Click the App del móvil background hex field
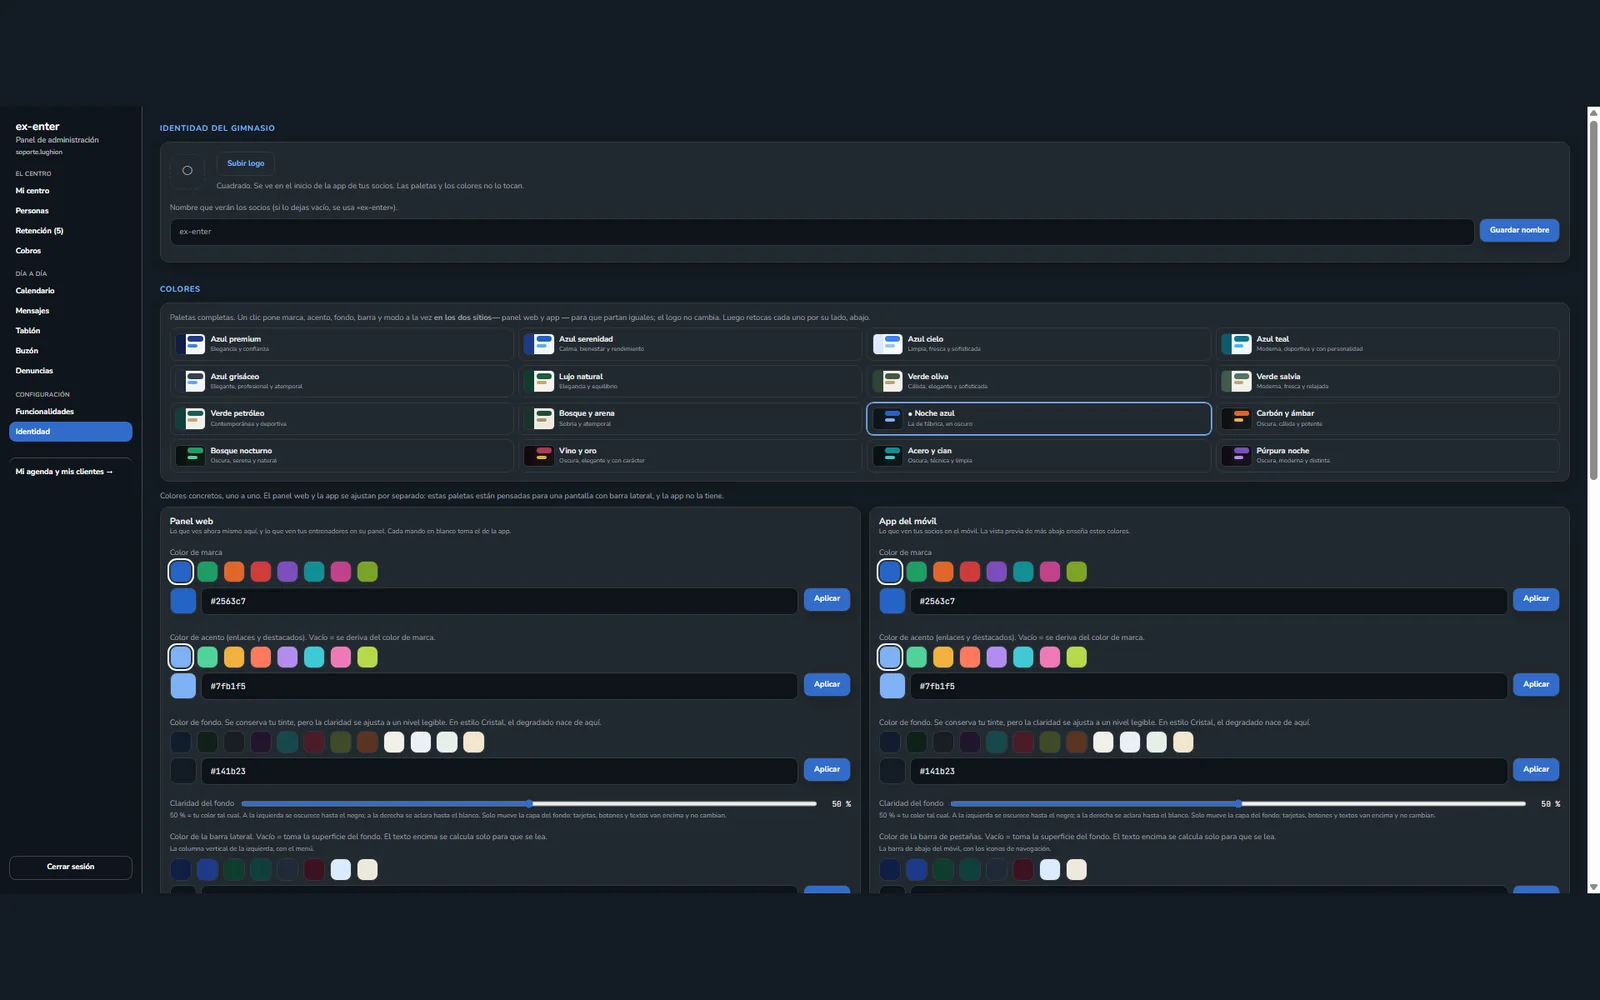The image size is (1600, 1000). [x=1208, y=771]
